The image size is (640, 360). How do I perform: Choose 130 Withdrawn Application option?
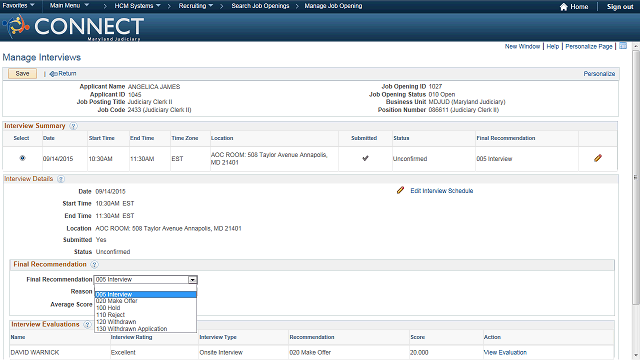(146, 329)
